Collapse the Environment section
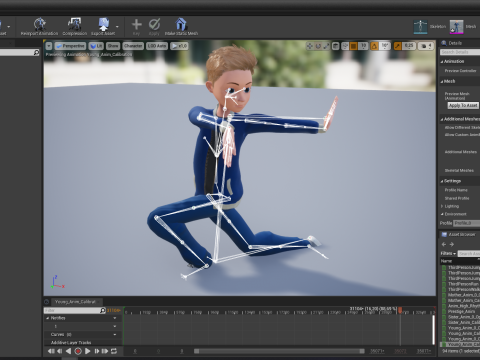480x360 pixels. coord(442,214)
